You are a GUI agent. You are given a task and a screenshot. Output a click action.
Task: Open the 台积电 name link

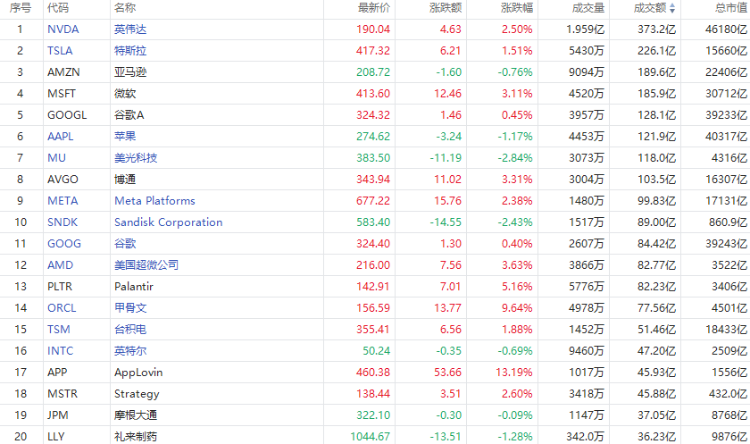130,329
